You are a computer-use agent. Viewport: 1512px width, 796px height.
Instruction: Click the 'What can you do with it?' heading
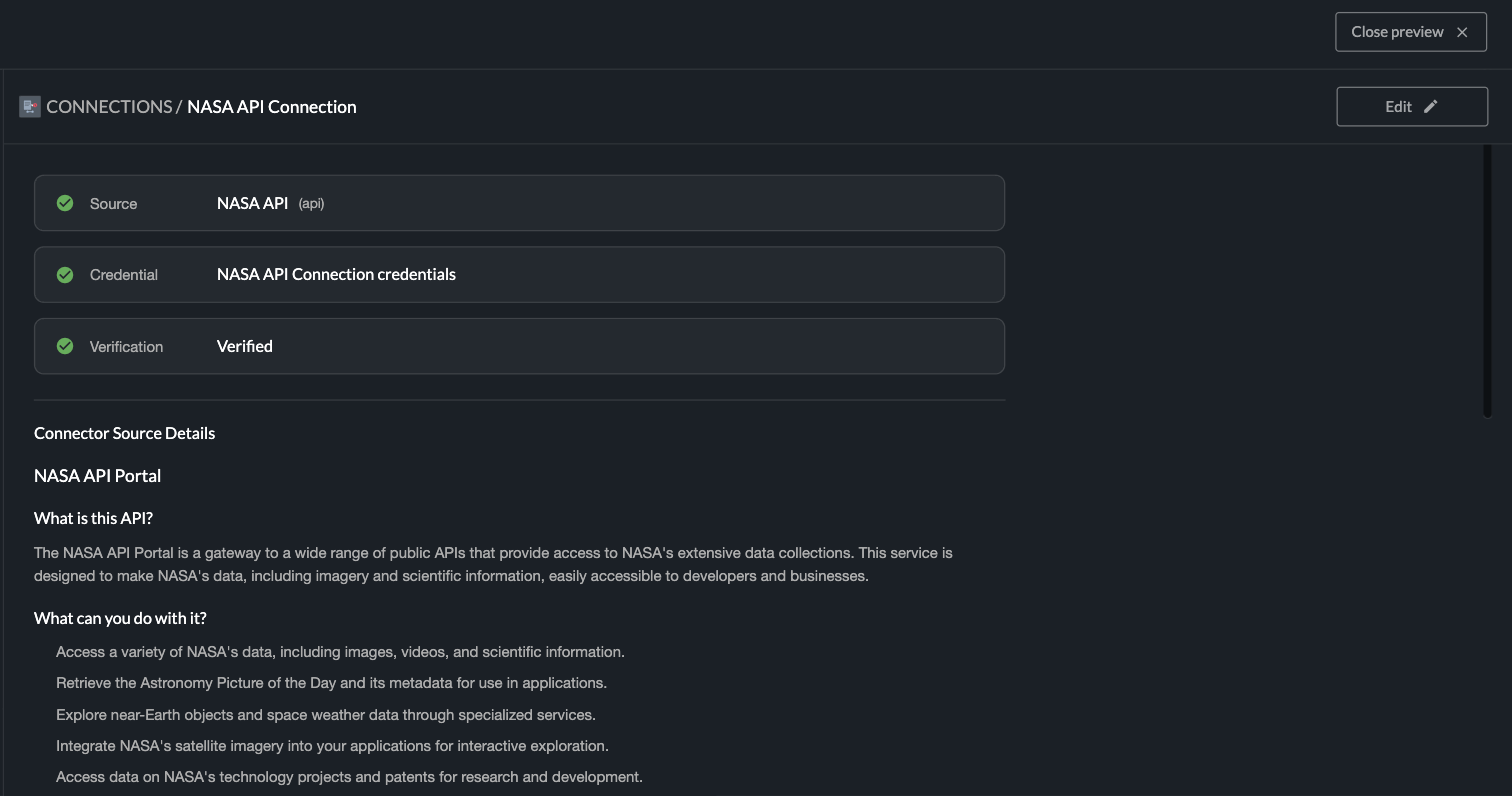(x=120, y=618)
